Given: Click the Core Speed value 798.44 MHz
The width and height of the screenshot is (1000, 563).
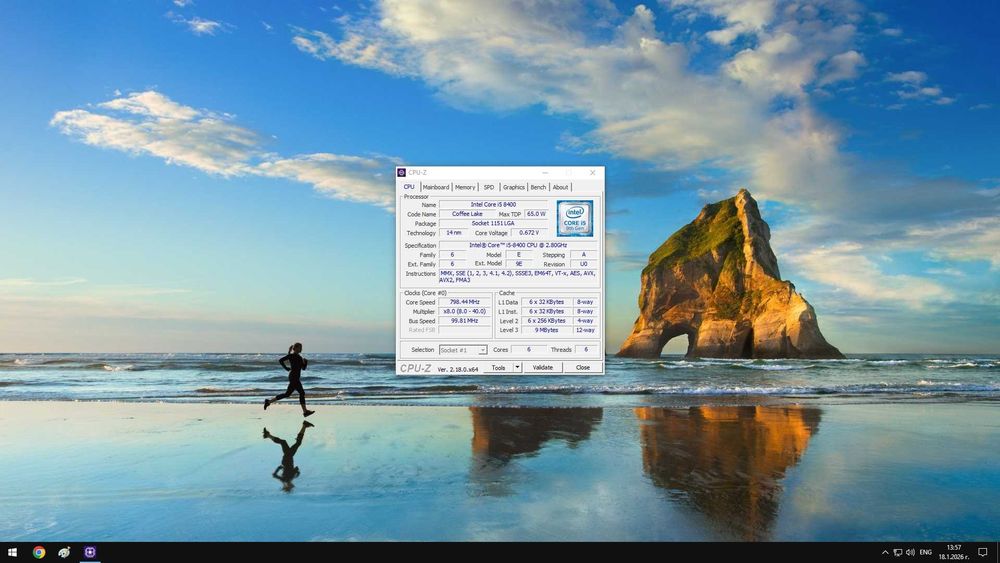Looking at the screenshot, I should [464, 302].
